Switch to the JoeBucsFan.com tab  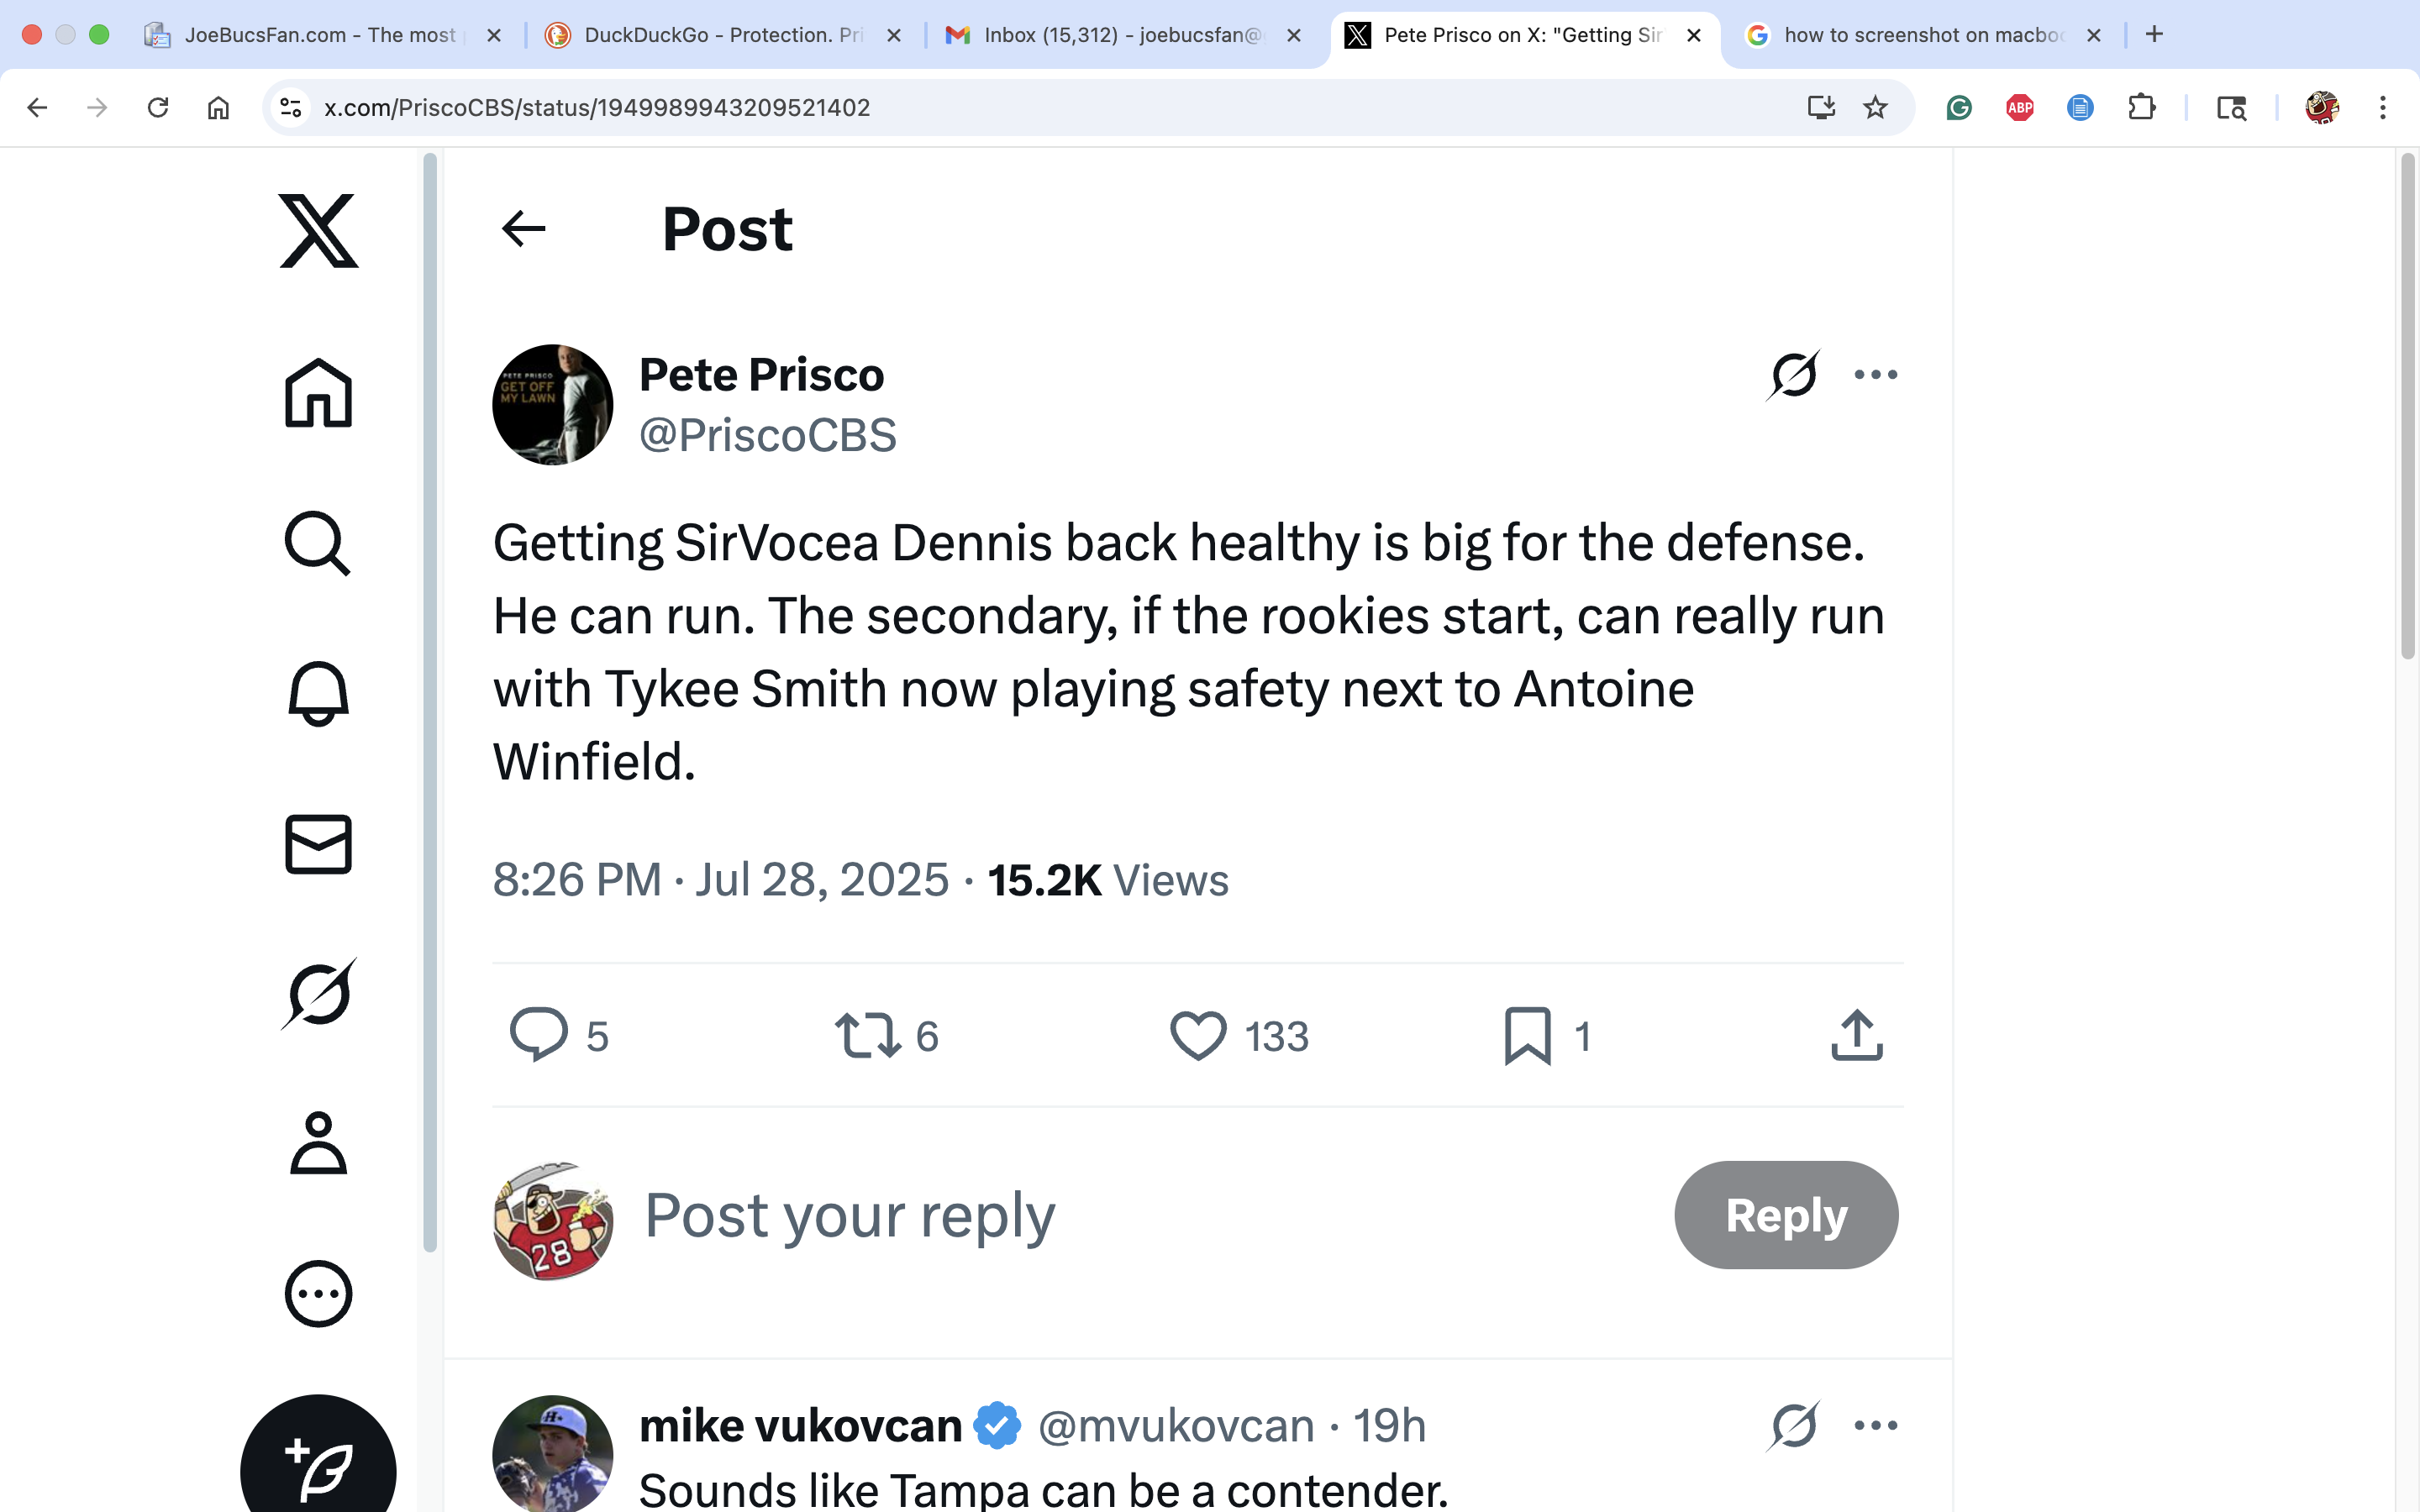tap(322, 35)
